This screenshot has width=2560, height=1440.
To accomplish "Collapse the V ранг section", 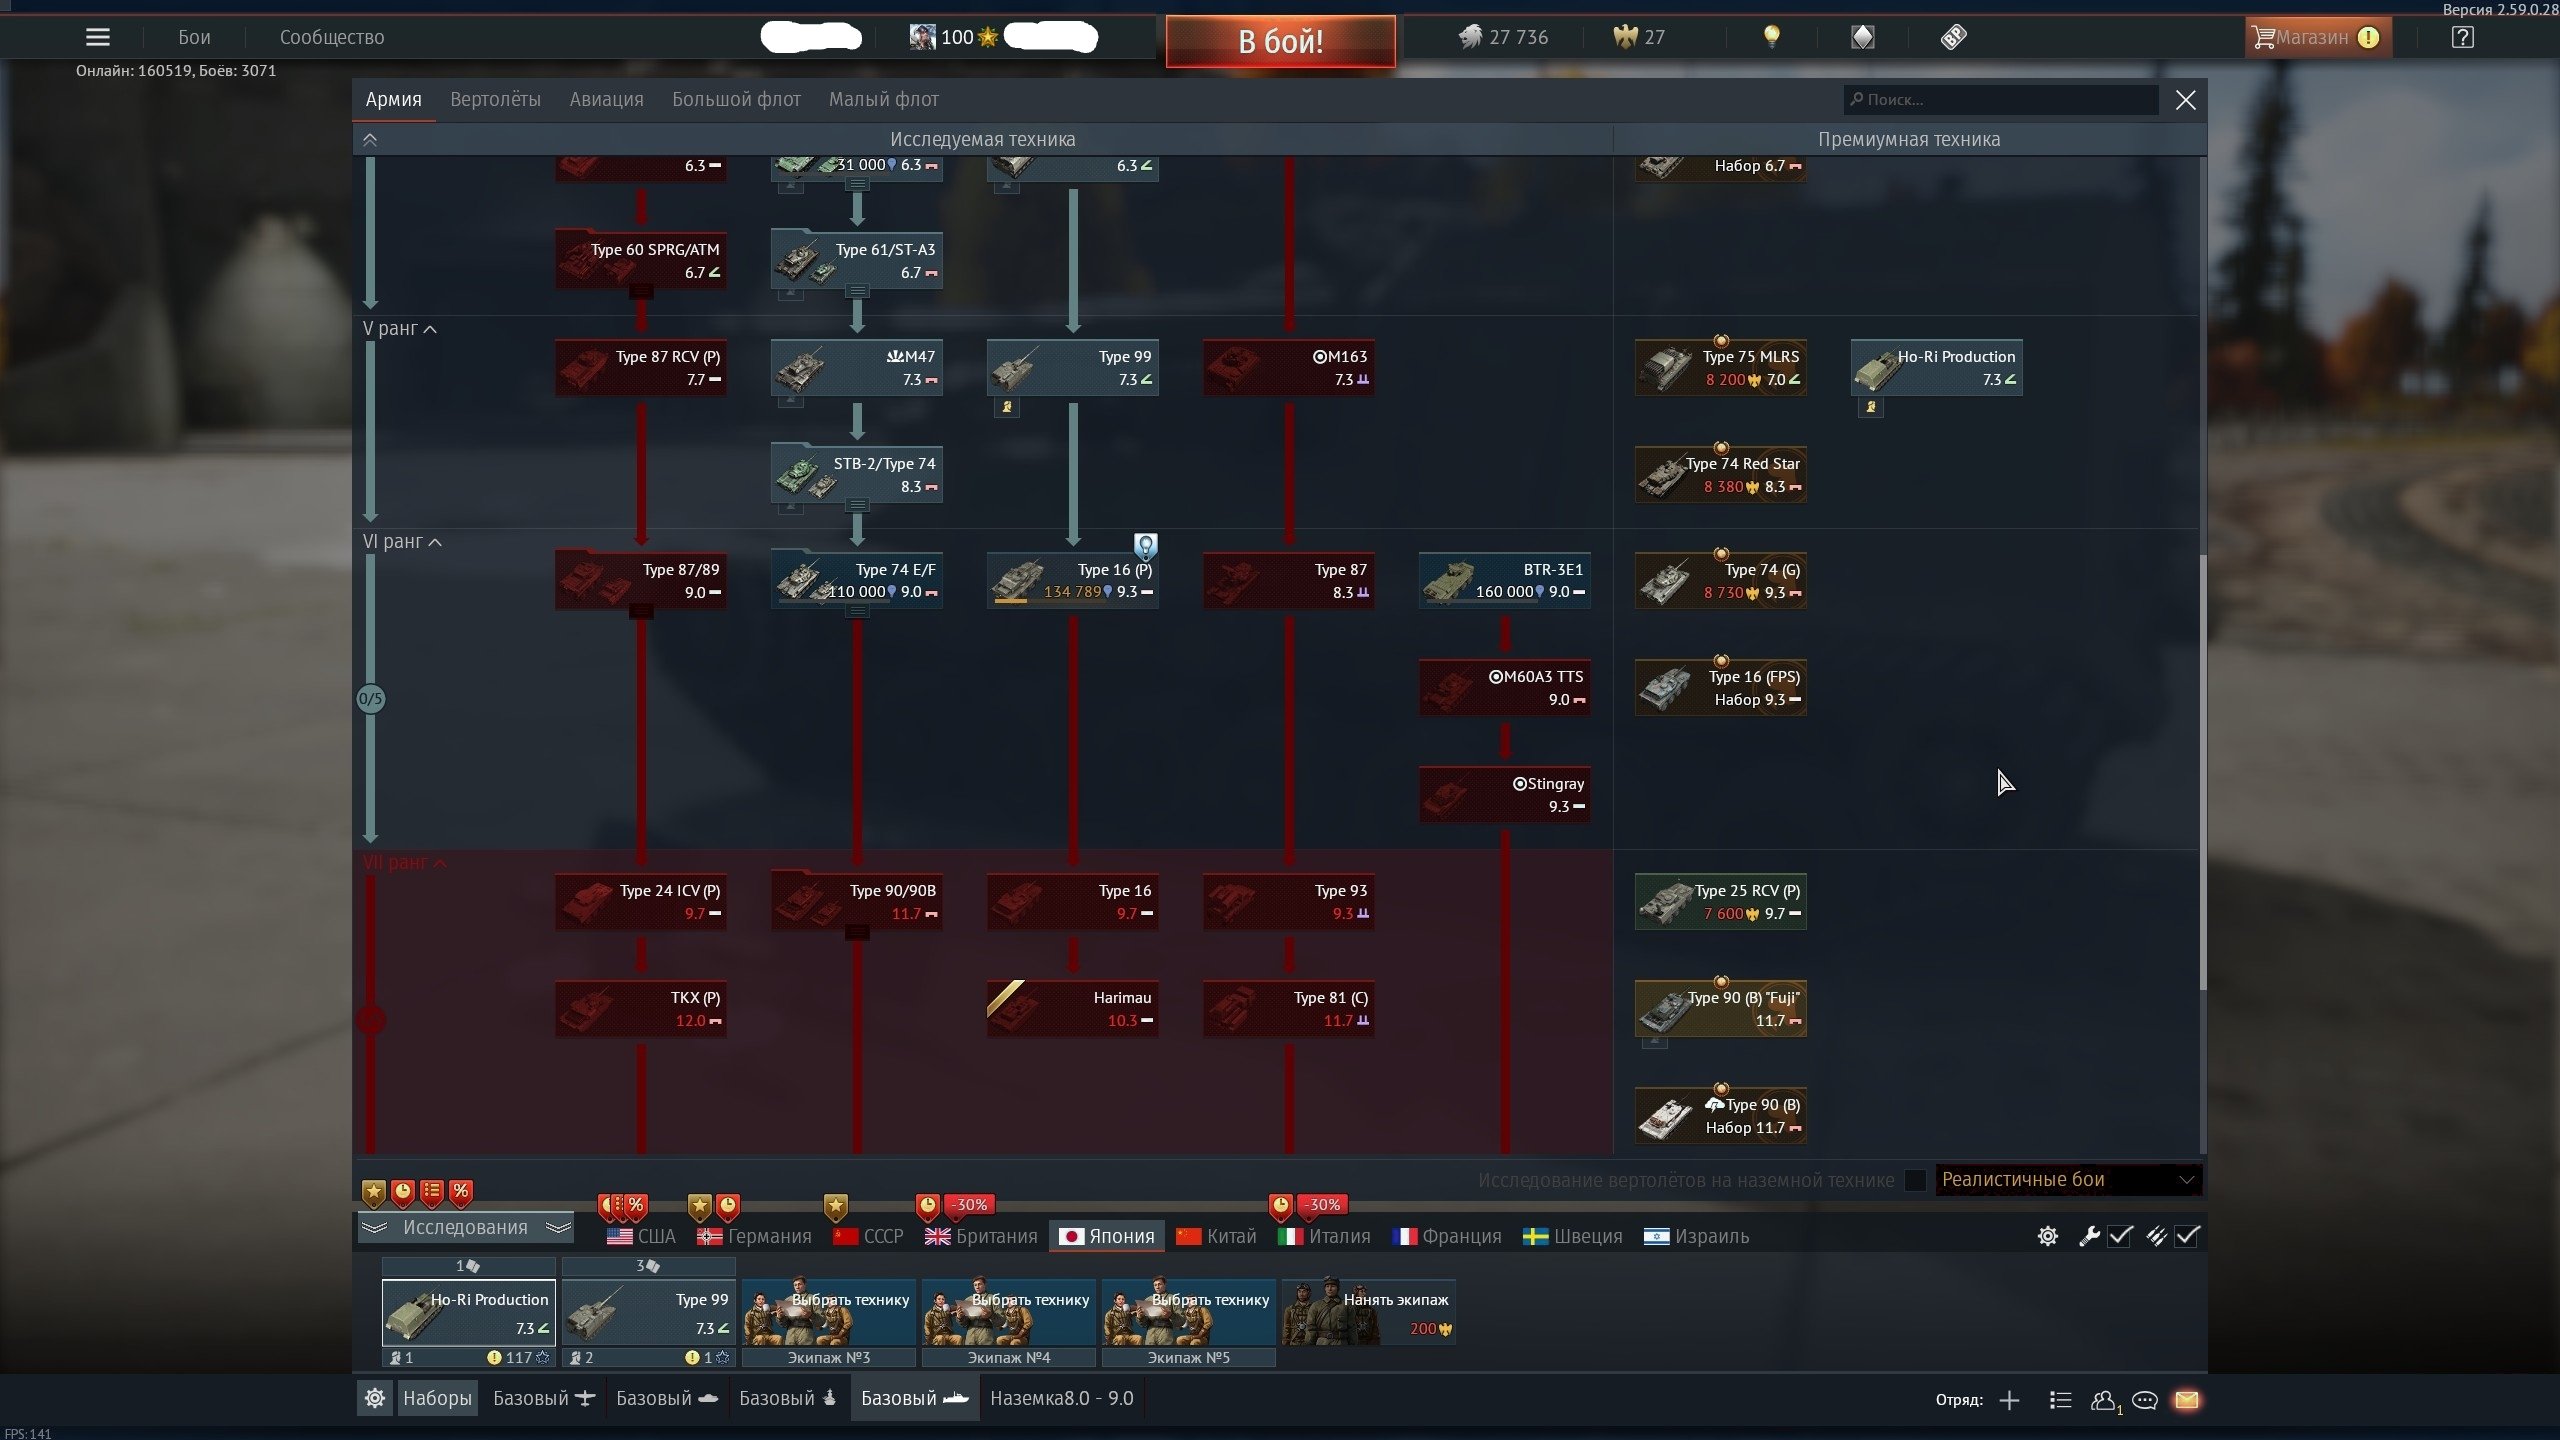I will [x=400, y=328].
